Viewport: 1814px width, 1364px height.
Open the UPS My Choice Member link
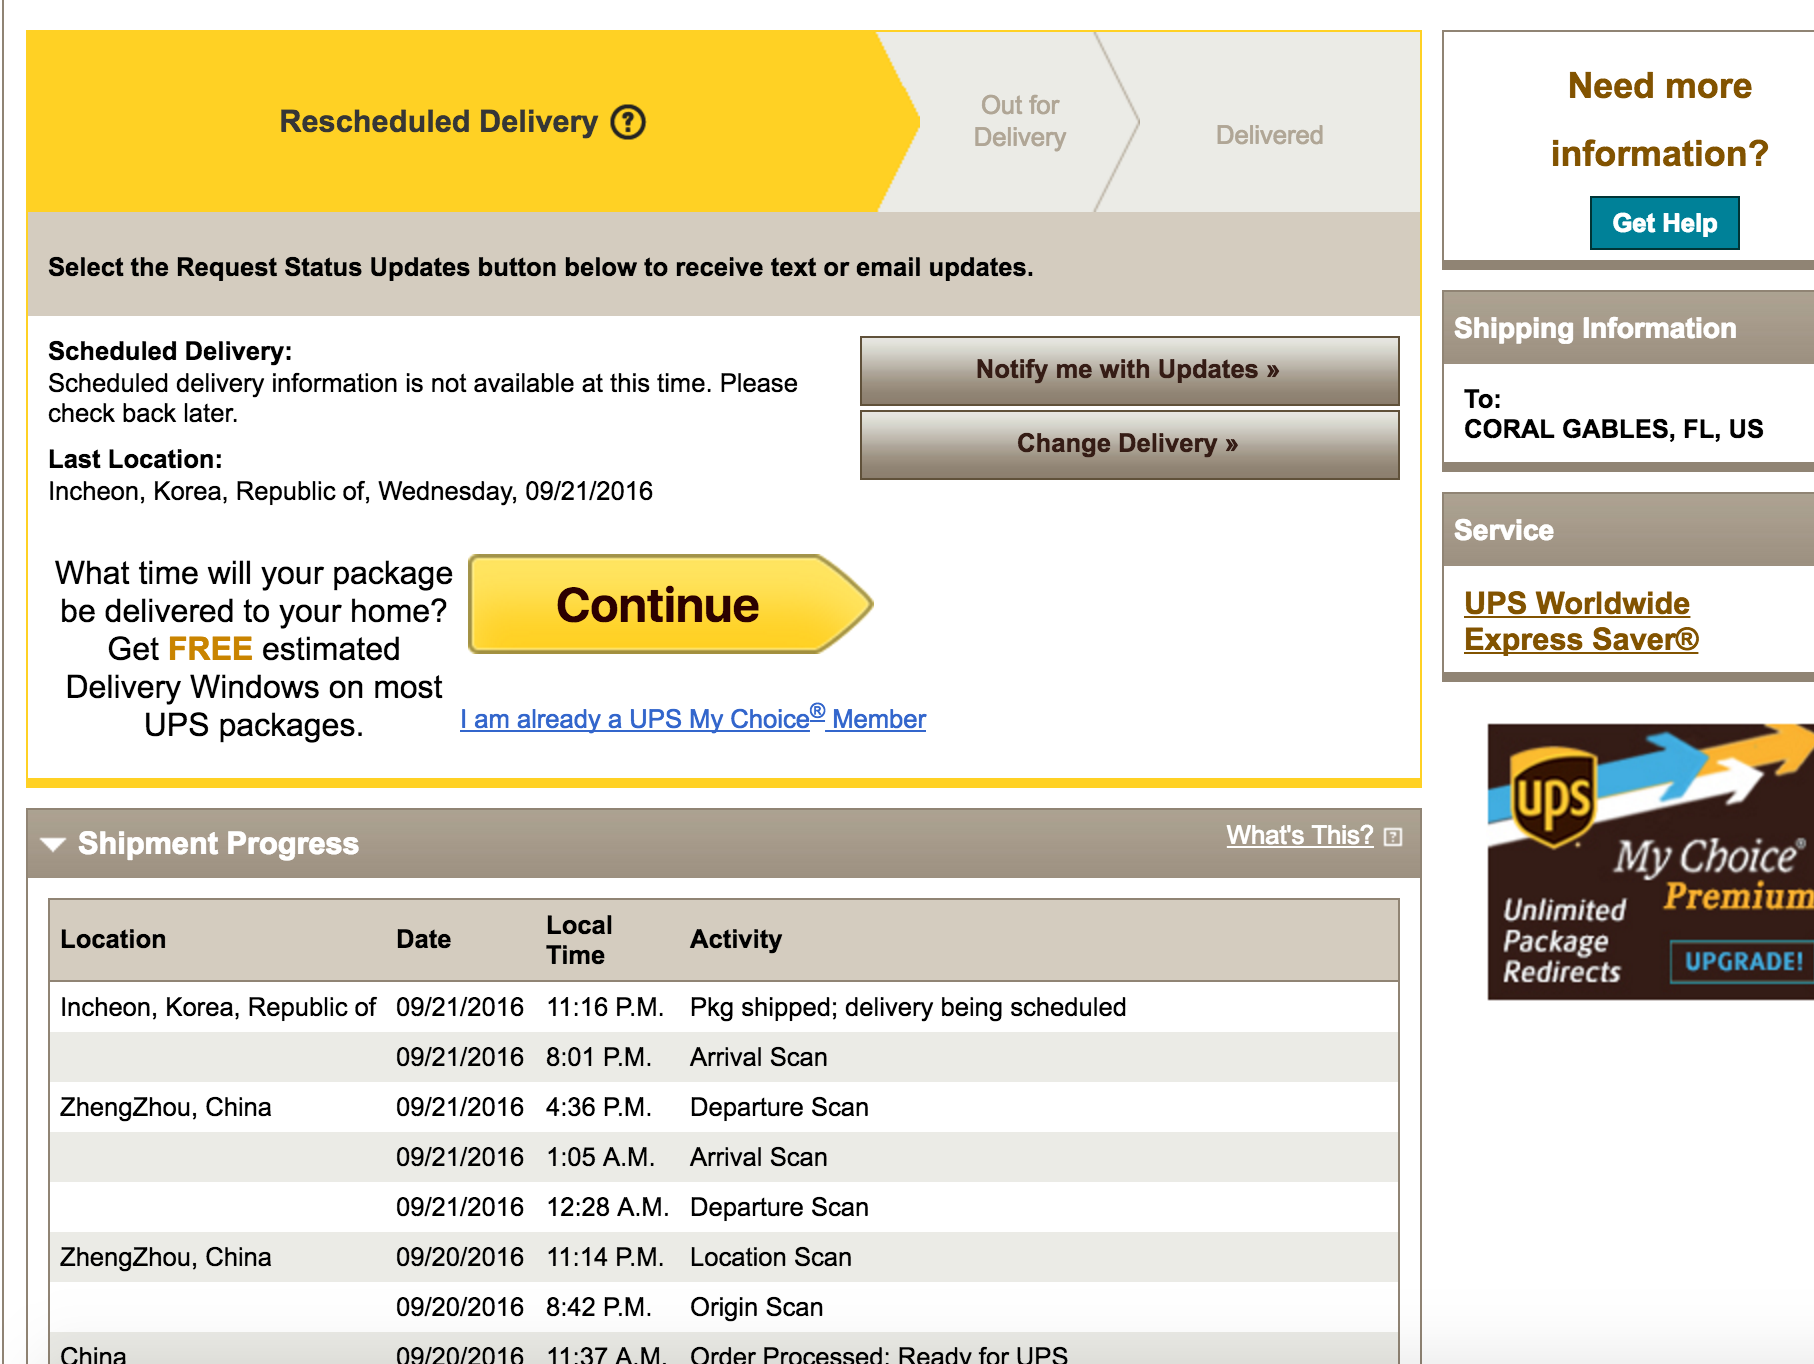(693, 718)
